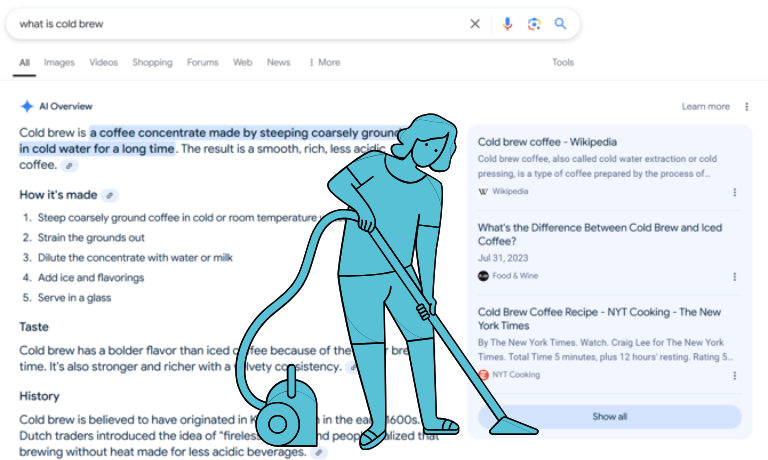The height and width of the screenshot is (460, 768).
Task: Switch to the Web tab
Action: 242,62
